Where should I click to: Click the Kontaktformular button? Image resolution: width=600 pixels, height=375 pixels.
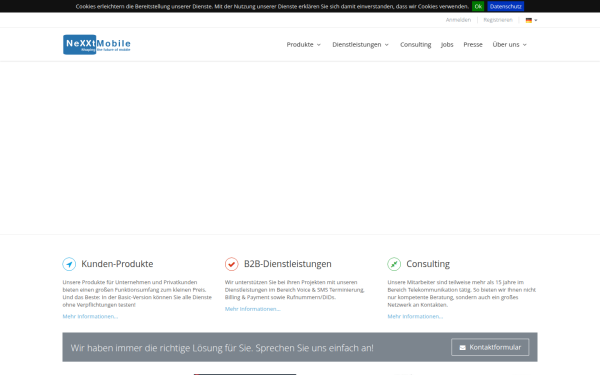click(490, 347)
